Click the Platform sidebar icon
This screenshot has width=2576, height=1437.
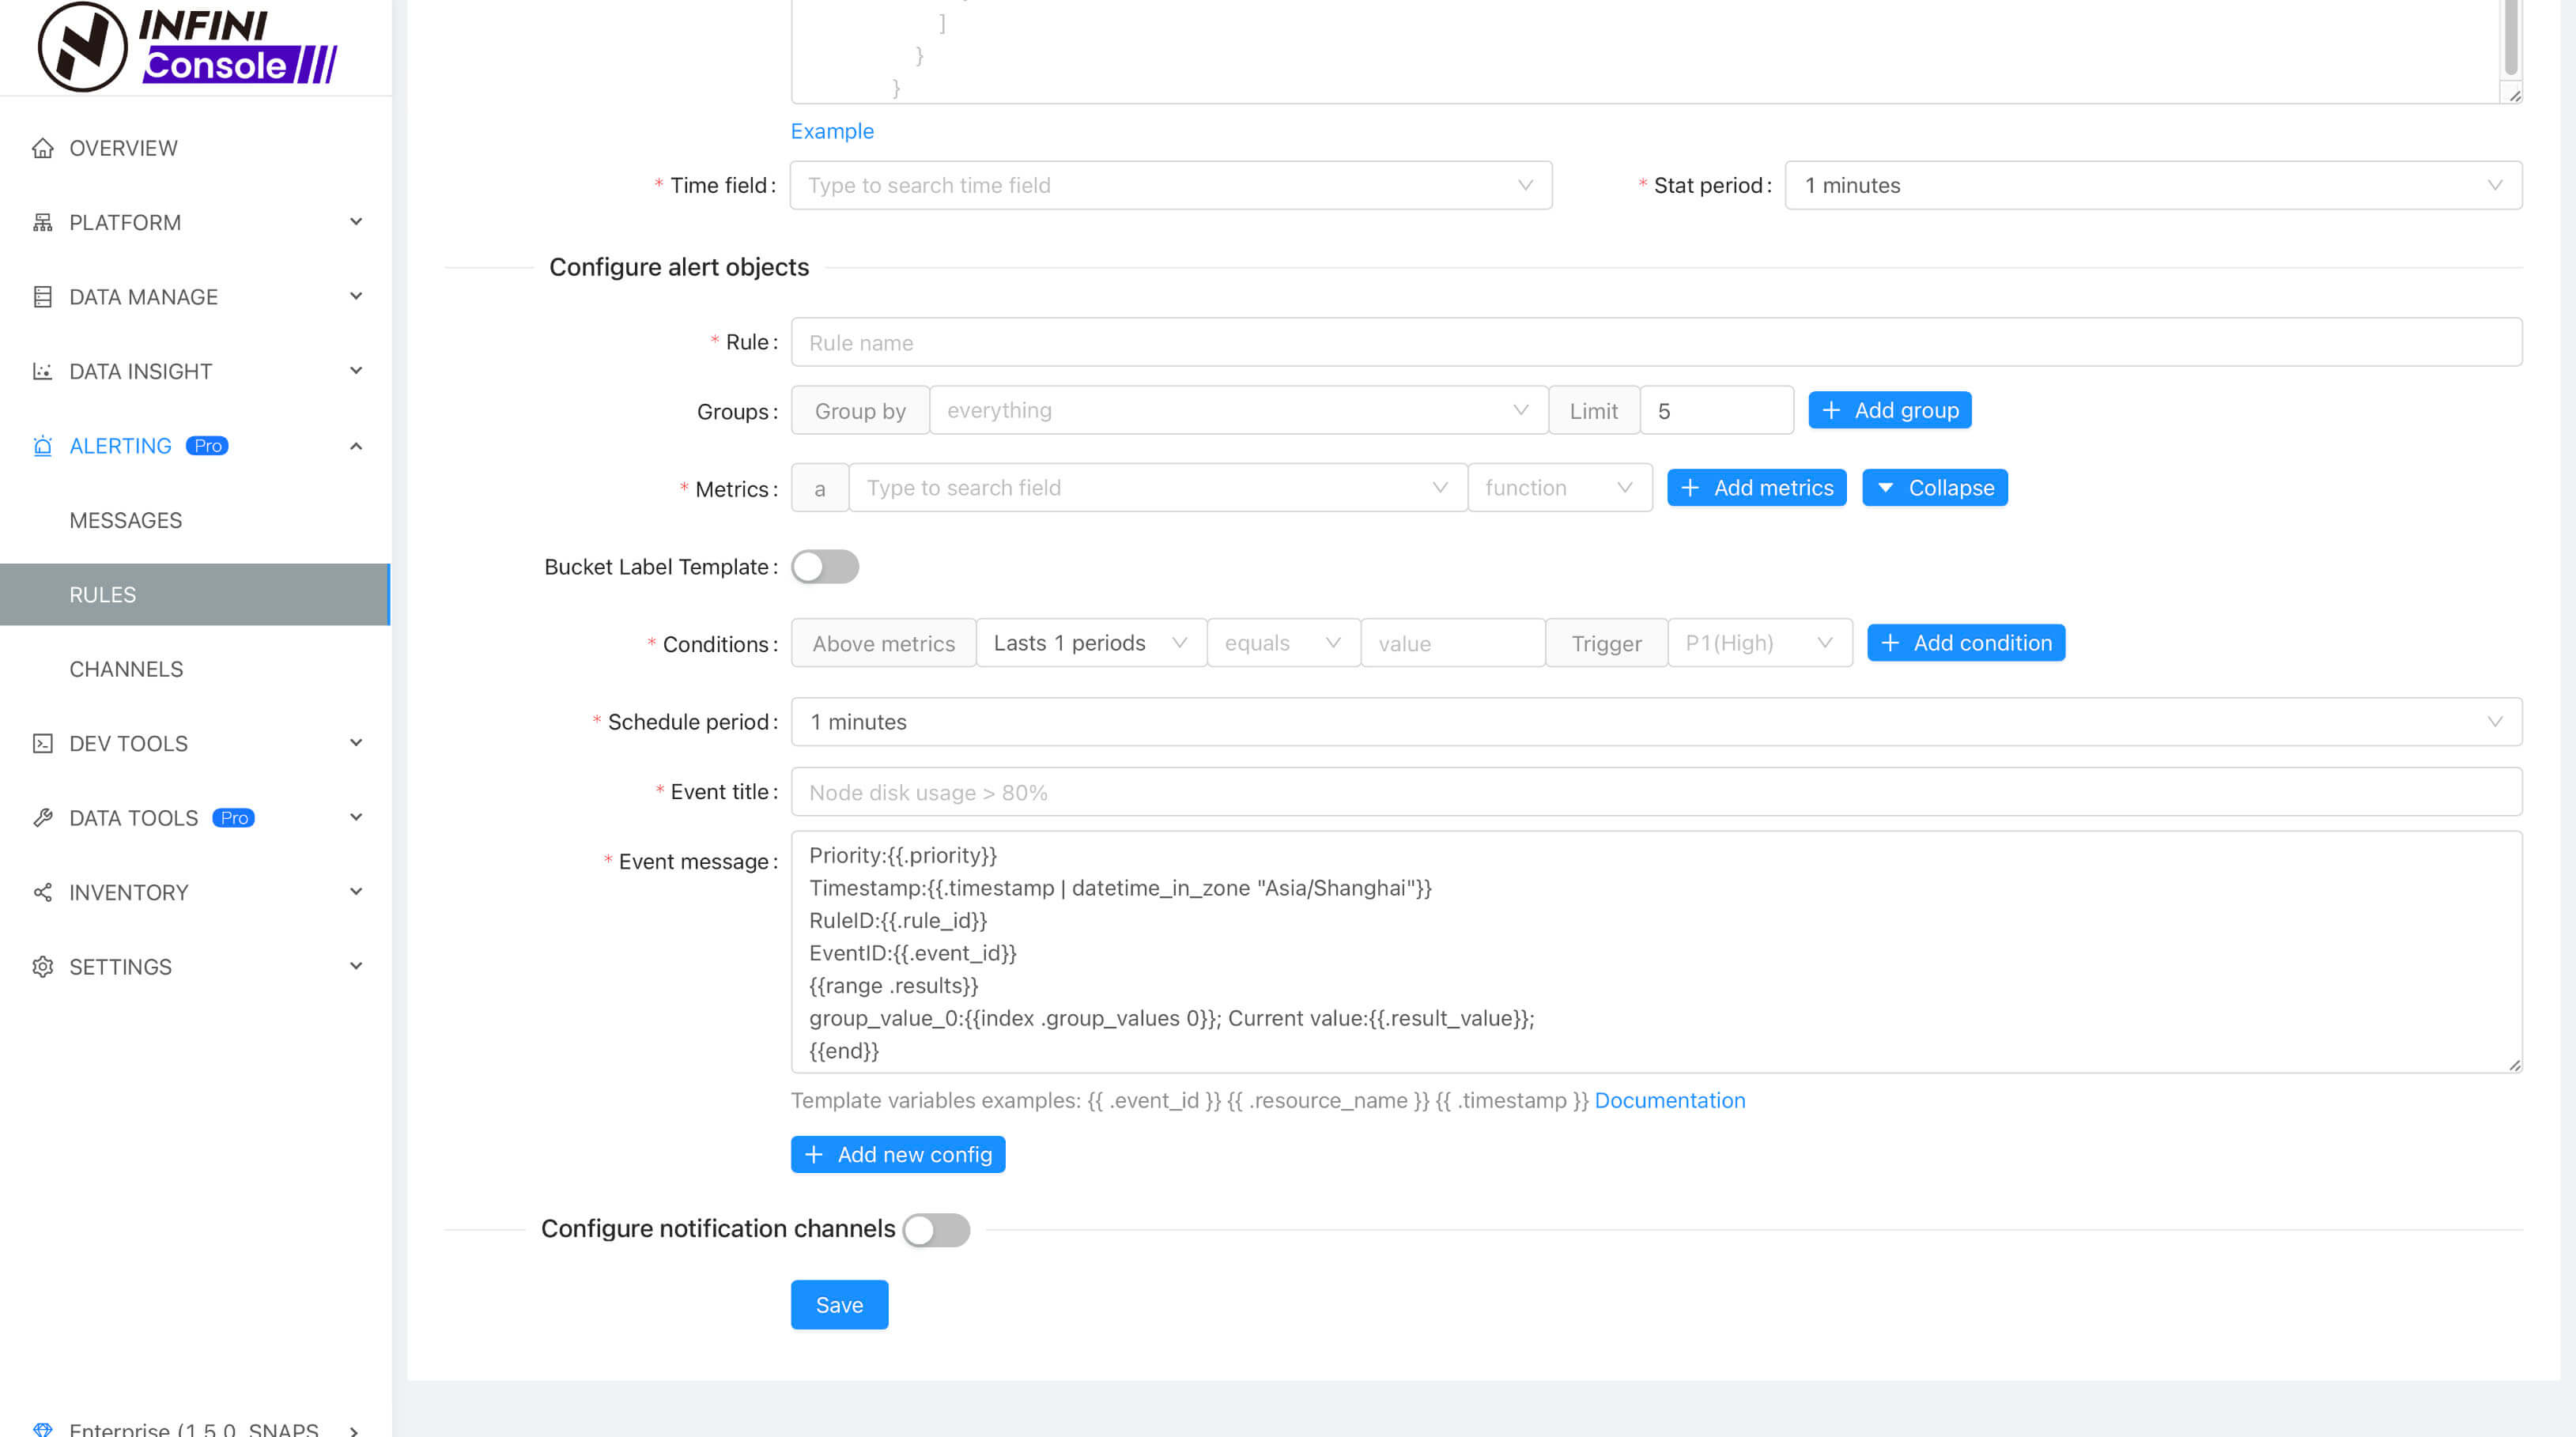click(42, 222)
